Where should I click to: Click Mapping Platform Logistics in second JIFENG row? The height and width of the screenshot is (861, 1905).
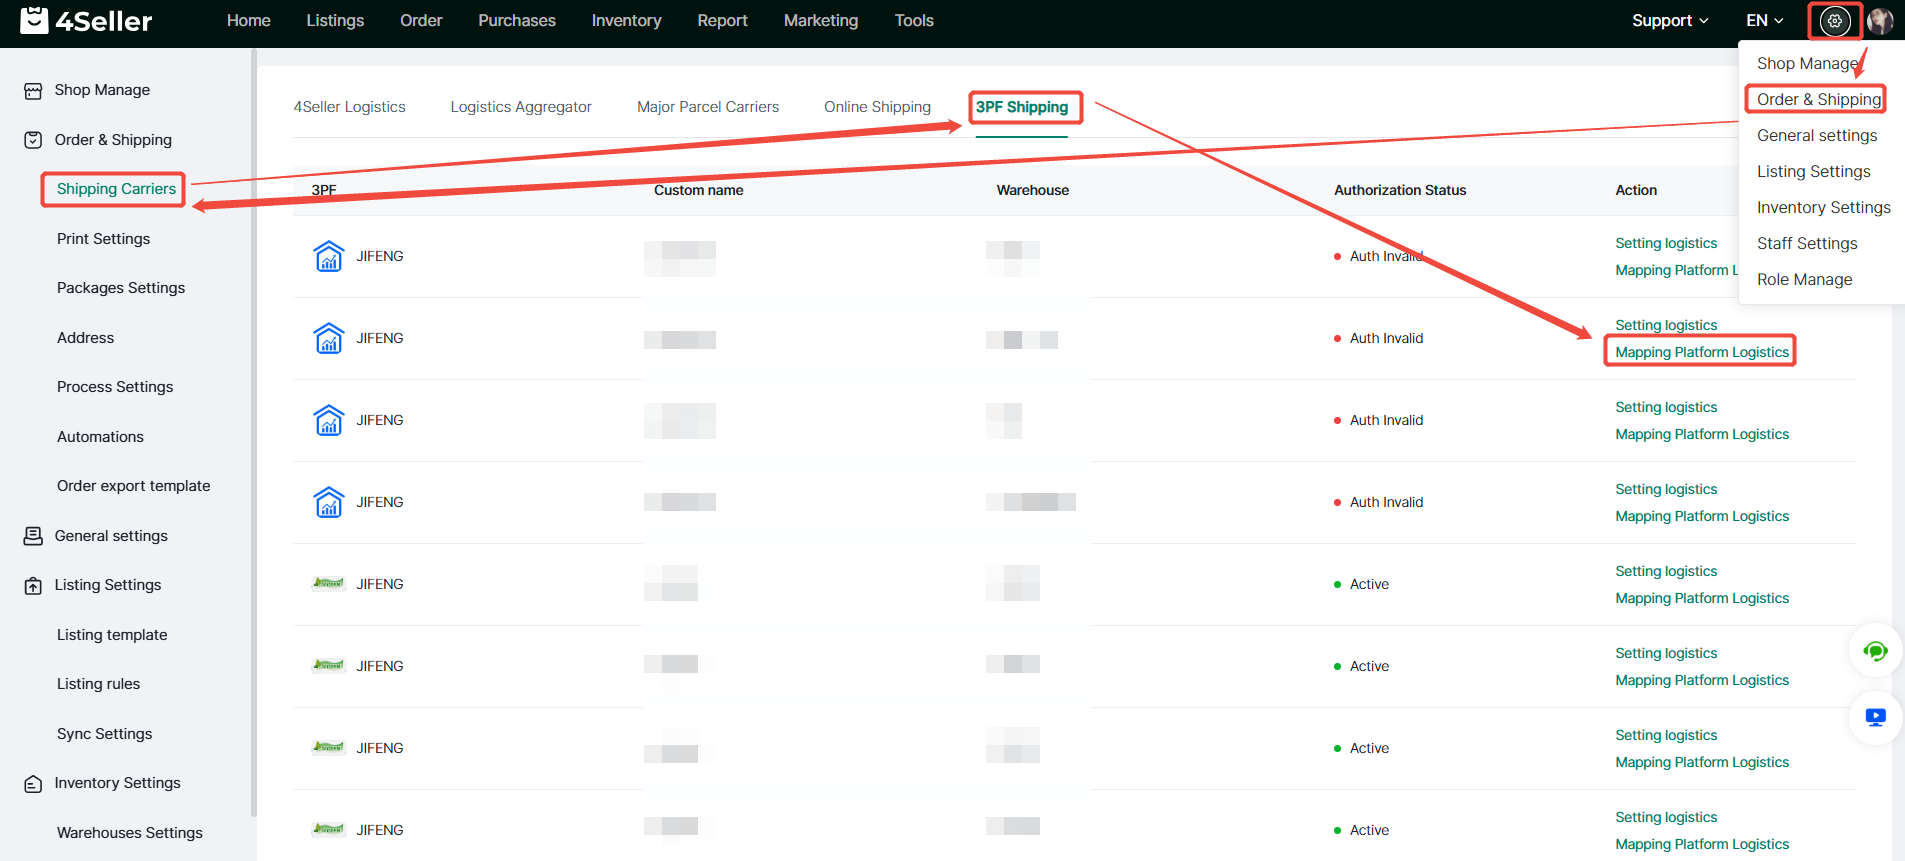[1702, 352]
